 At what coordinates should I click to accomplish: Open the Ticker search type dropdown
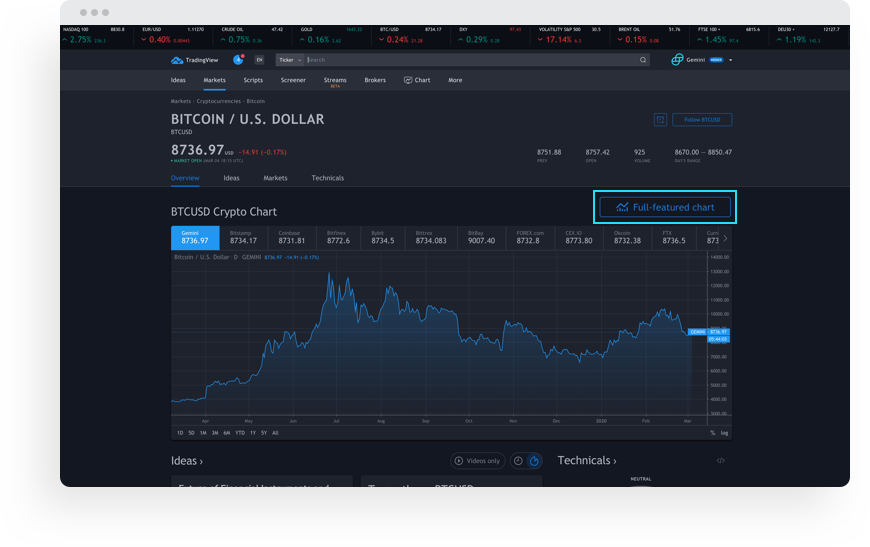tap(290, 60)
